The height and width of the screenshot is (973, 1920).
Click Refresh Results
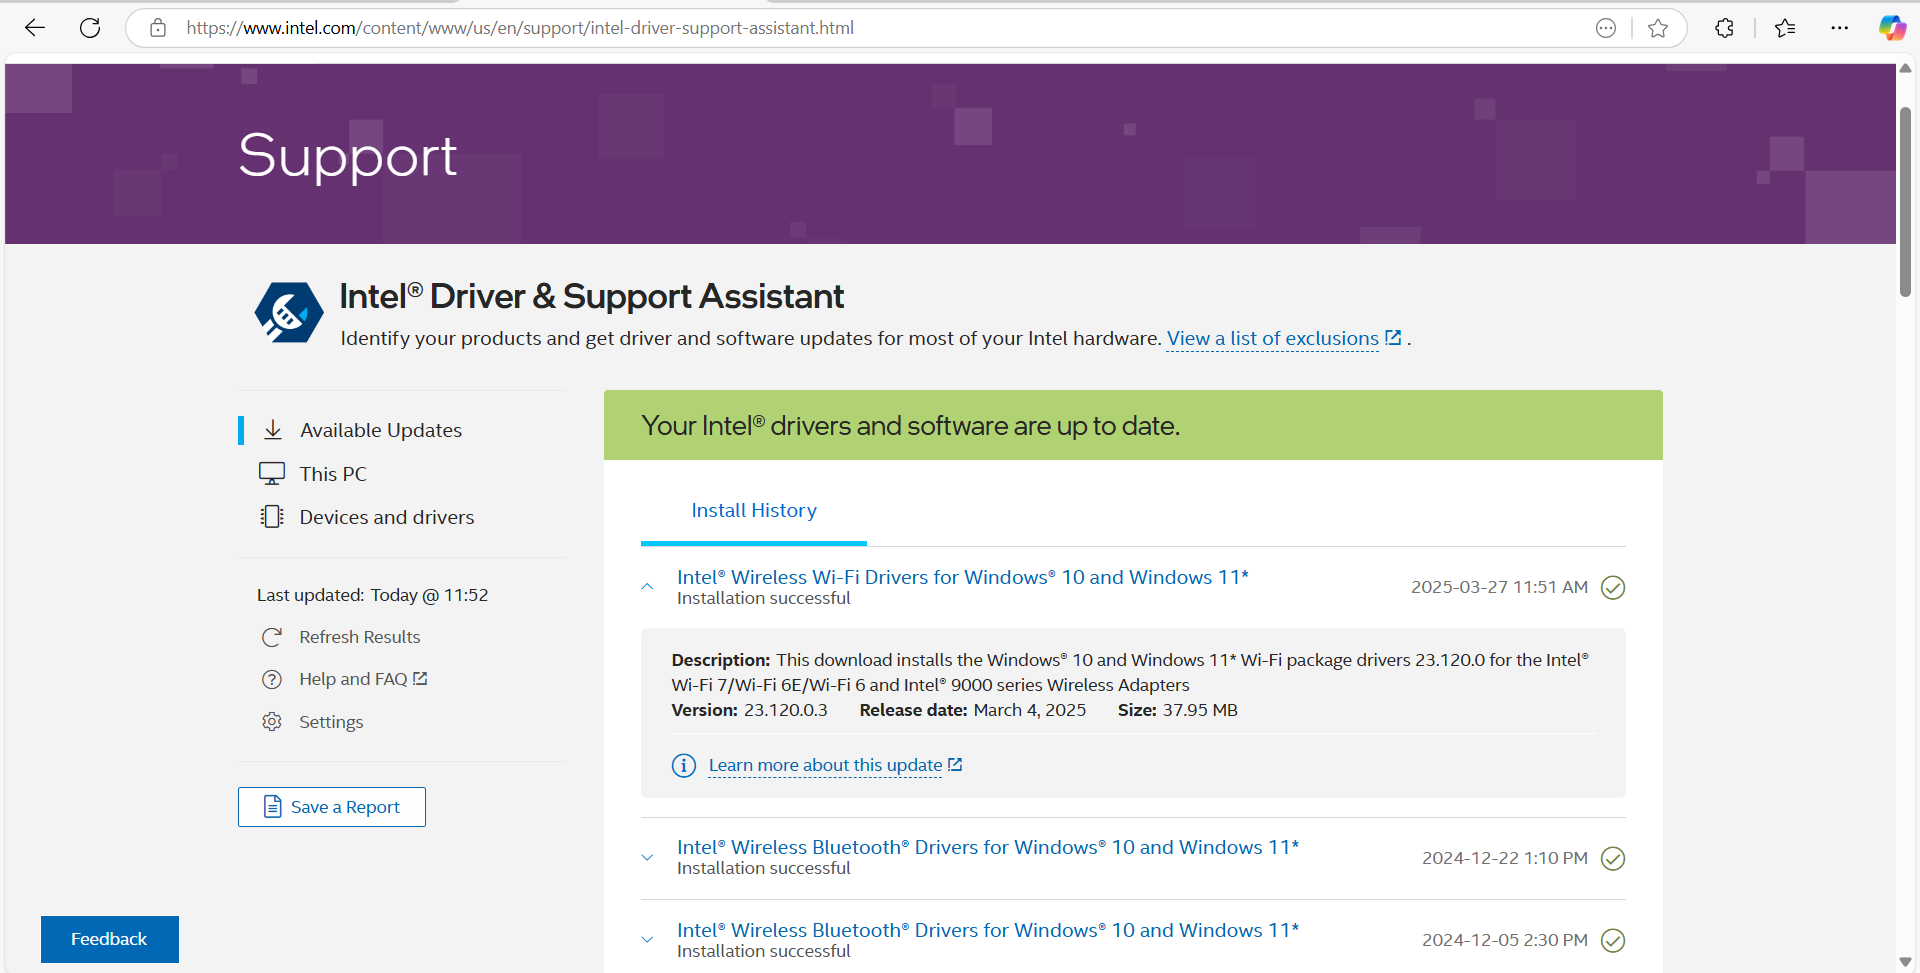tap(360, 637)
